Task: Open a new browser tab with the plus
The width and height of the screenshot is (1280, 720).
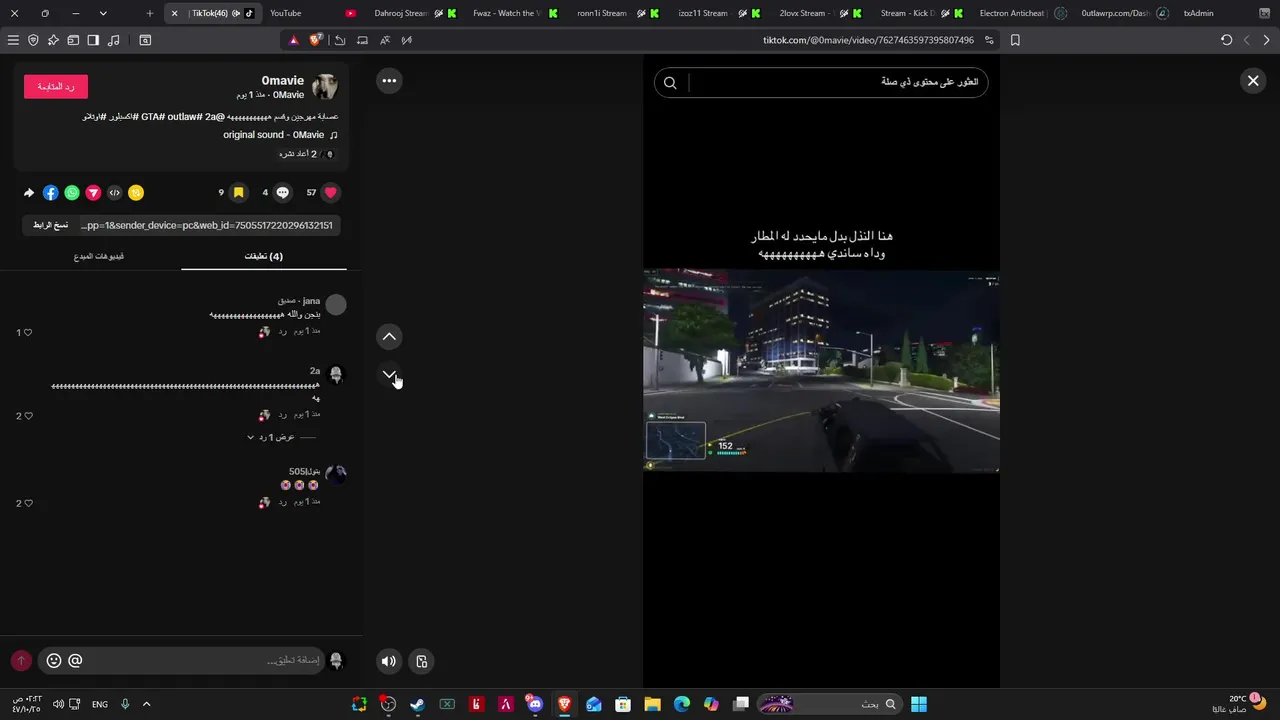Action: [x=150, y=14]
